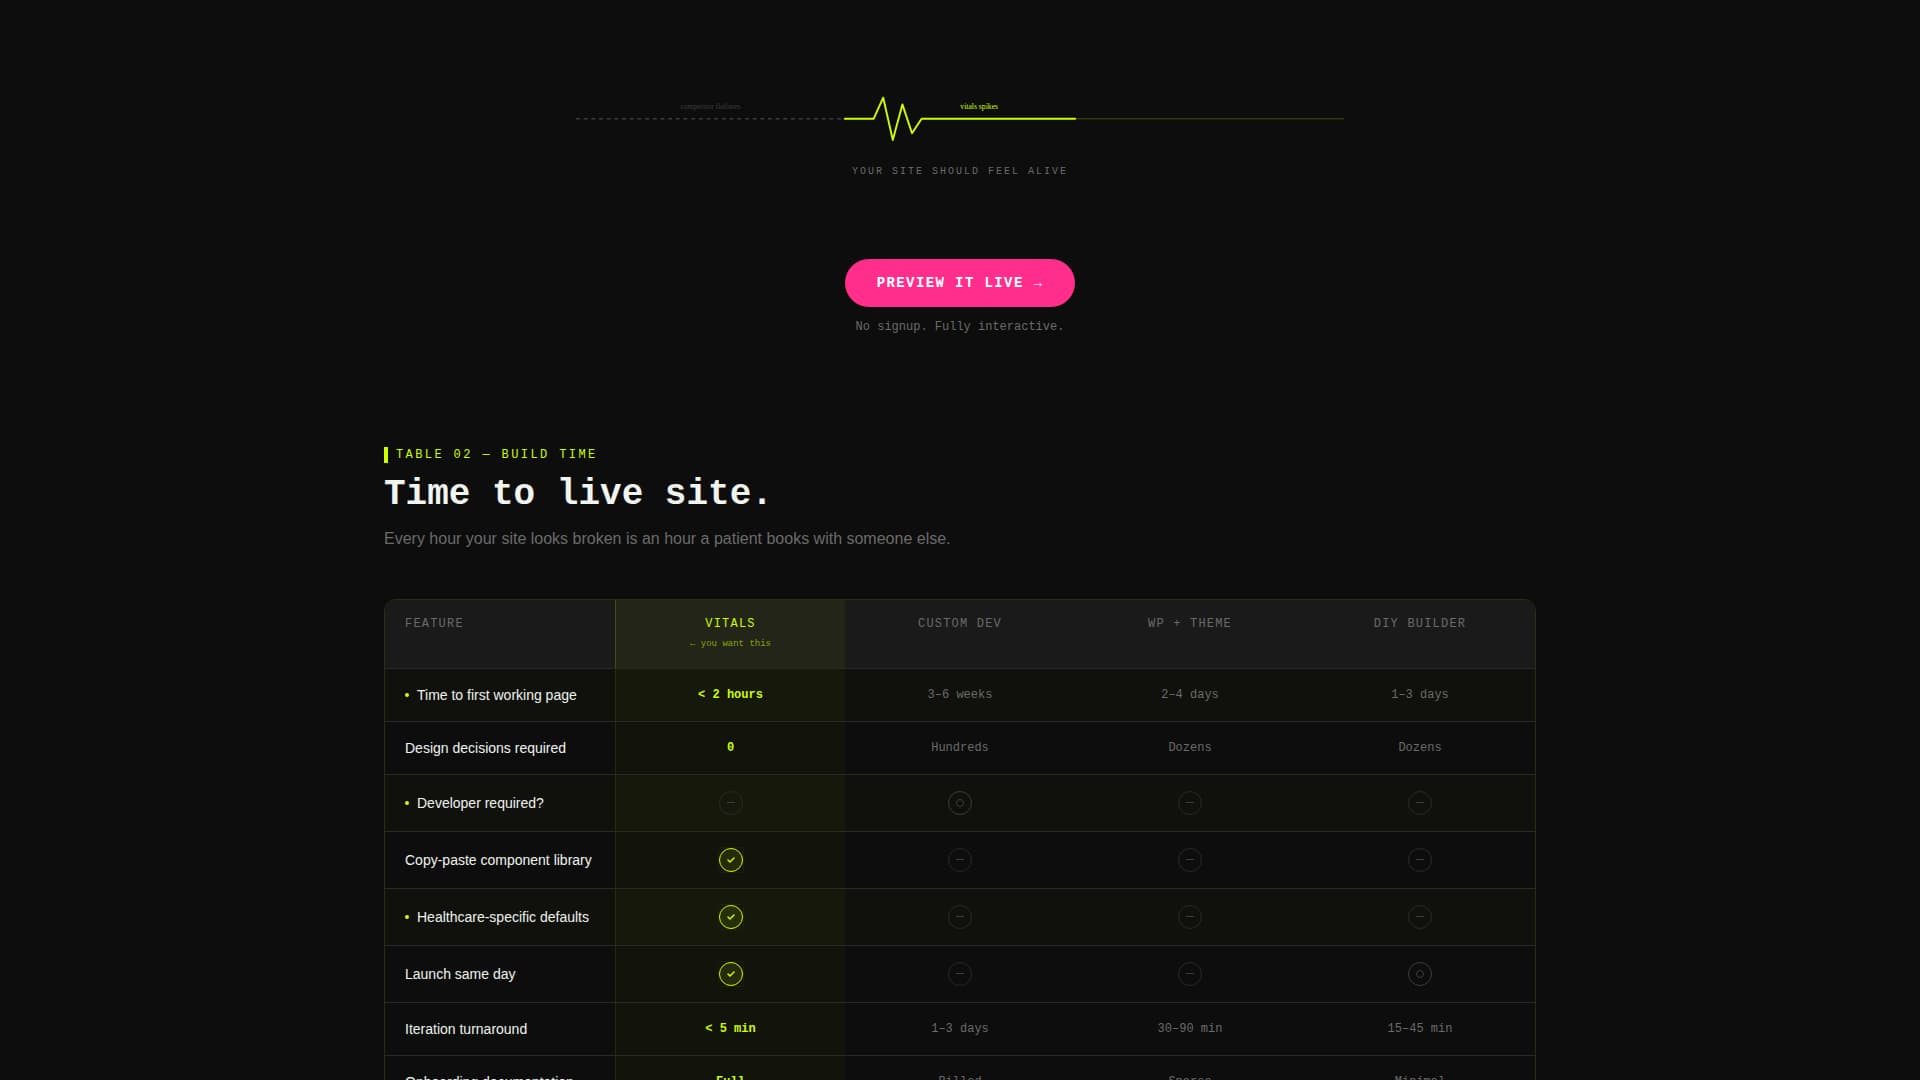Select the DIY Builder 'Dozens' cell
Screen dimensions: 1920x1080
1419,747
